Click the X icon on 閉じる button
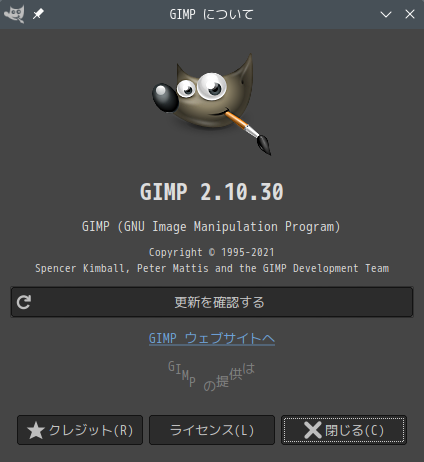The height and width of the screenshot is (462, 424). tap(313, 430)
